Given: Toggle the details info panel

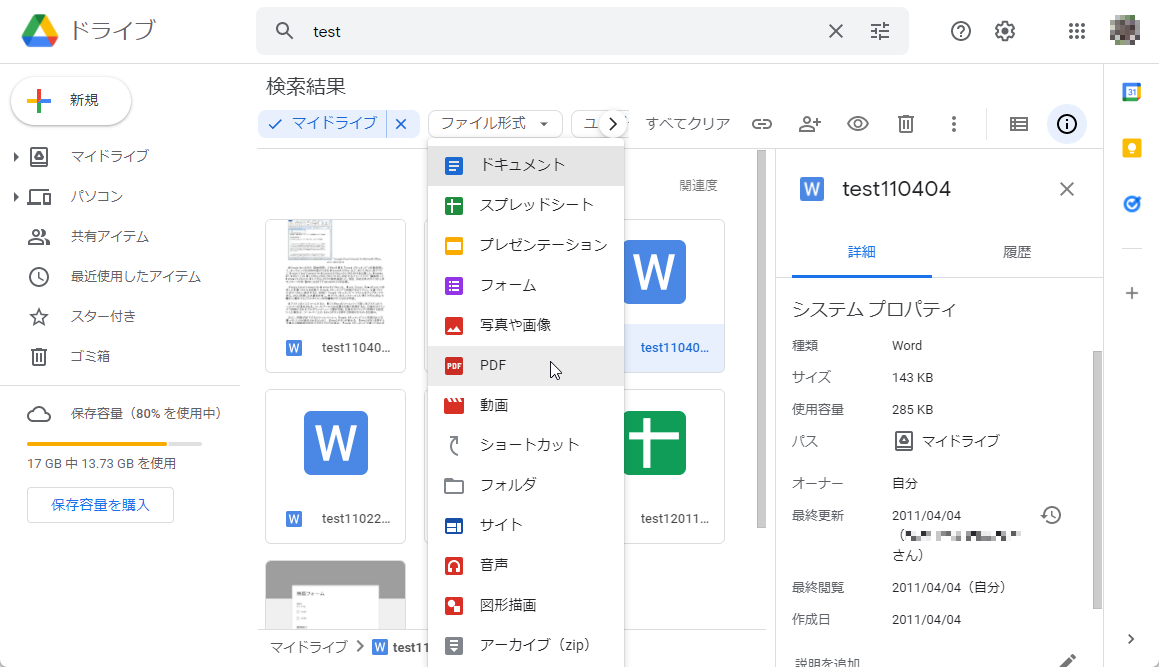Looking at the screenshot, I should 1066,124.
